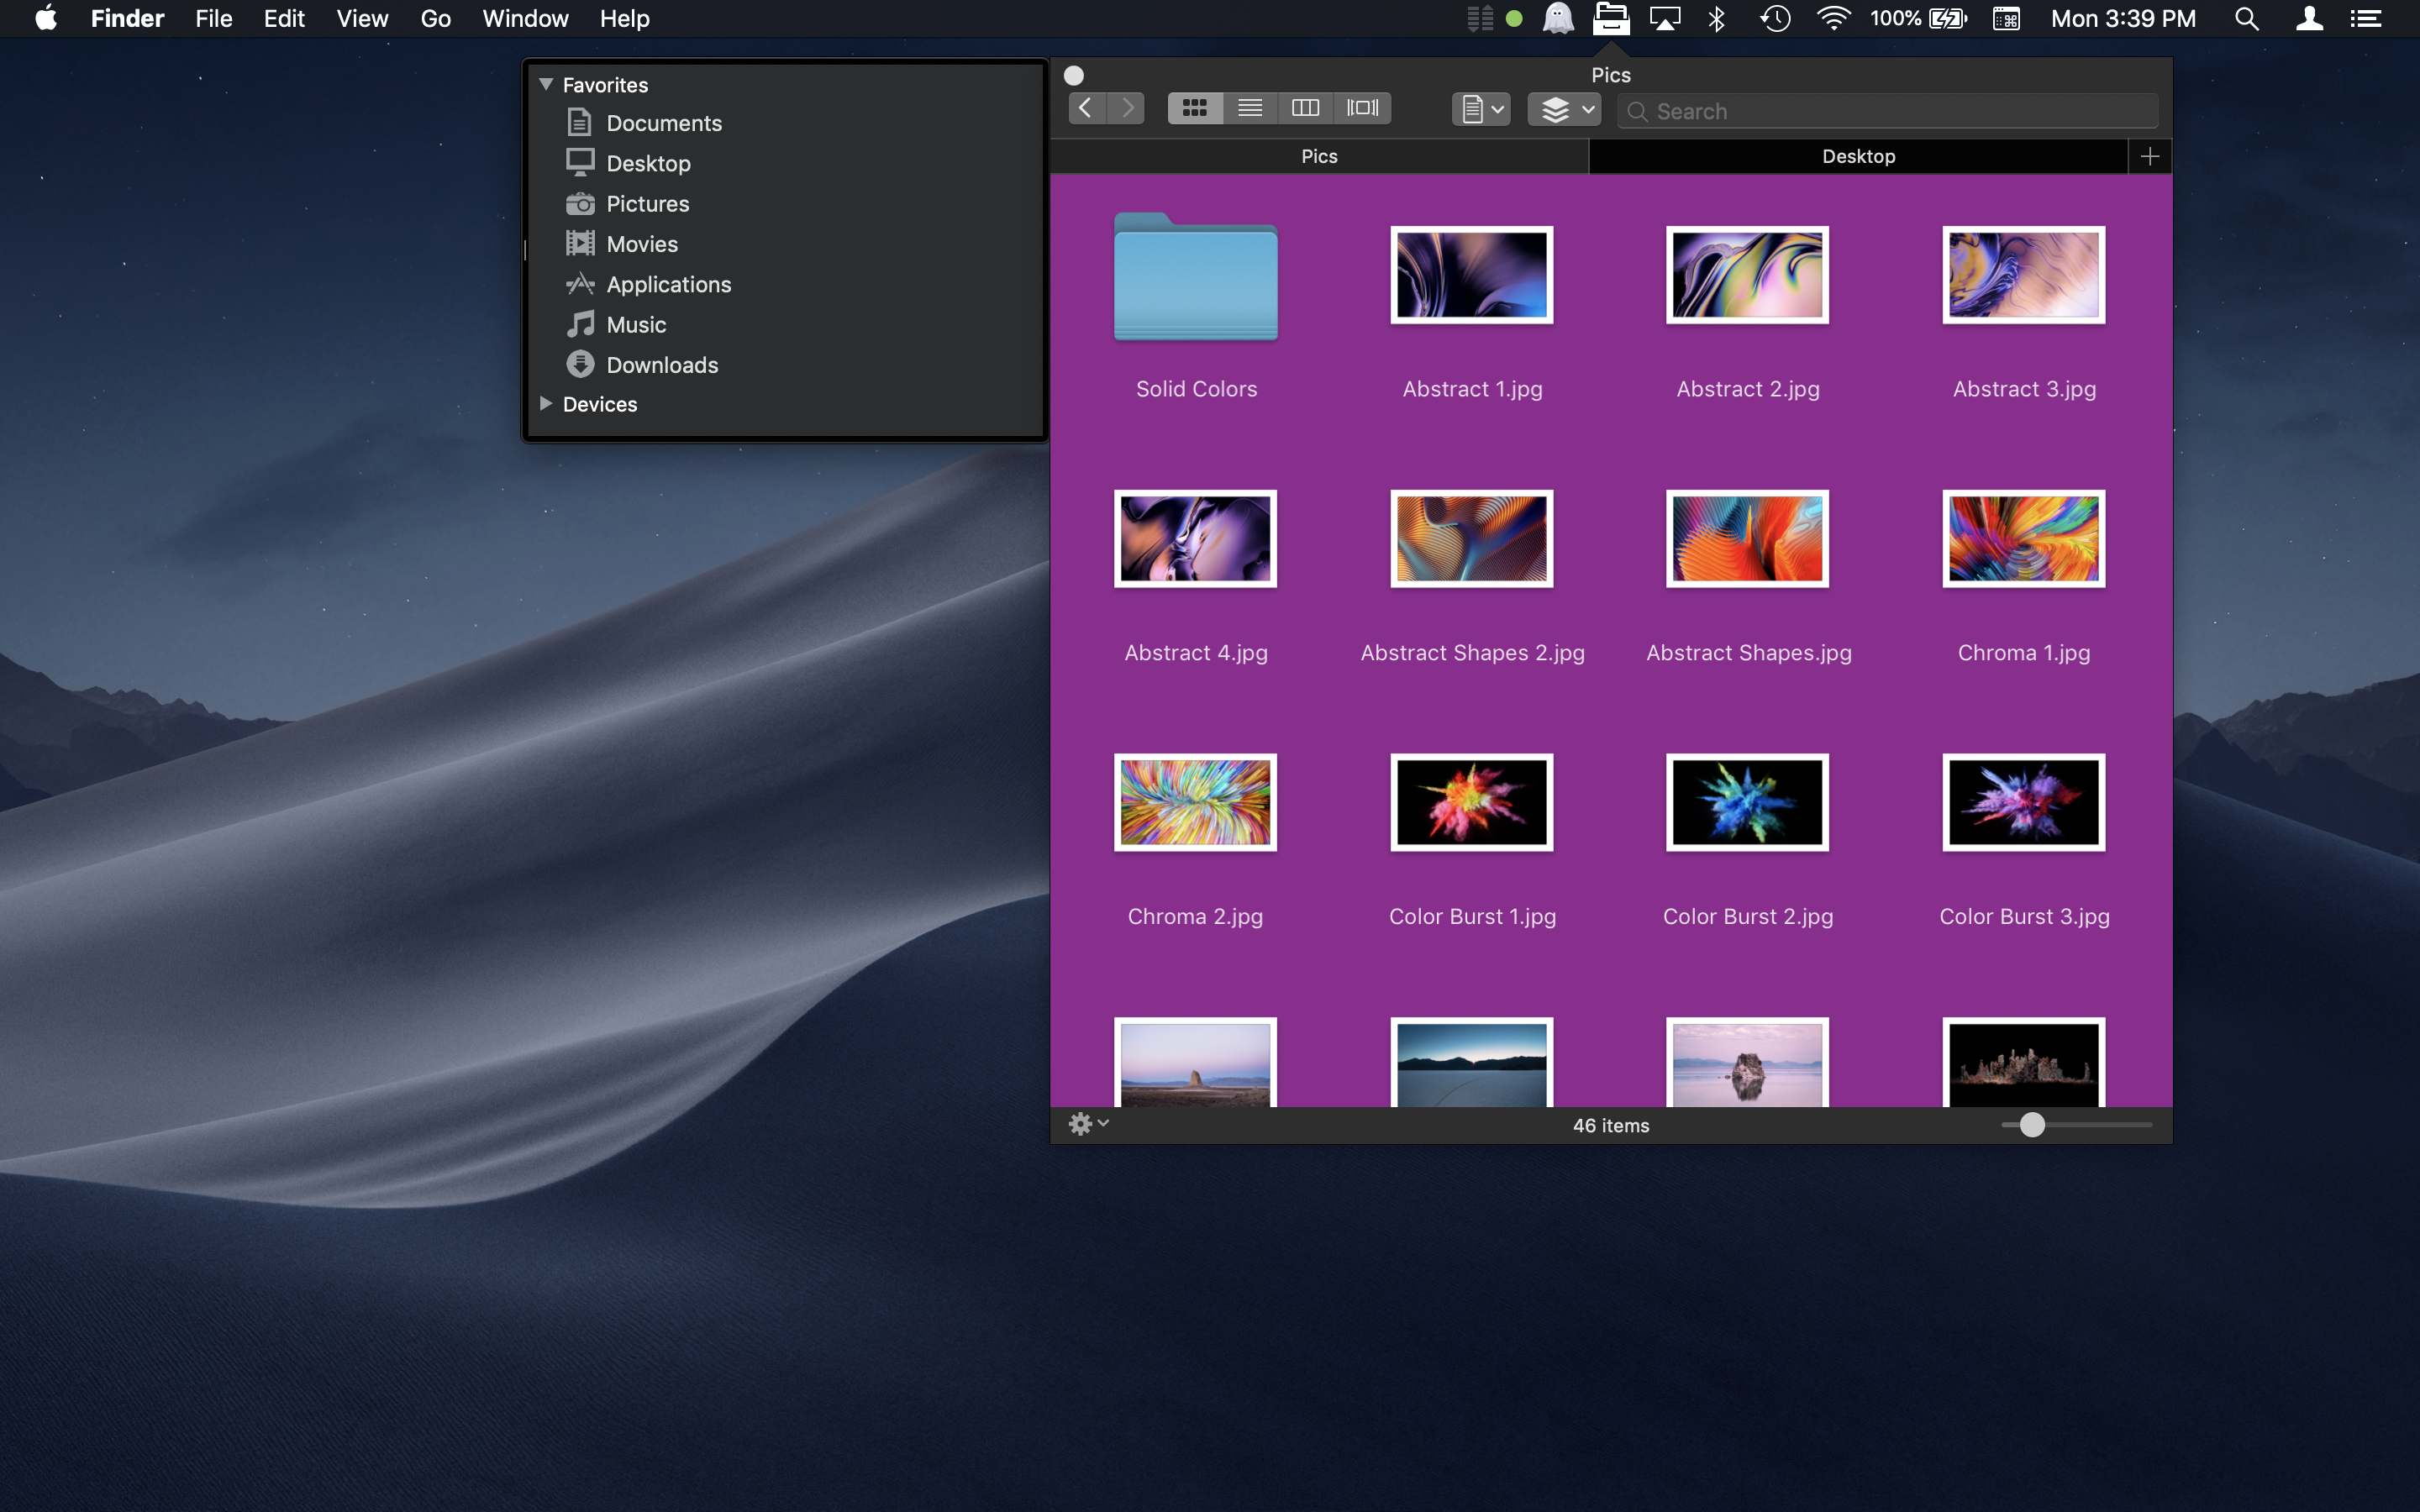Open the Go menu
Image resolution: width=2420 pixels, height=1512 pixels.
click(435, 18)
